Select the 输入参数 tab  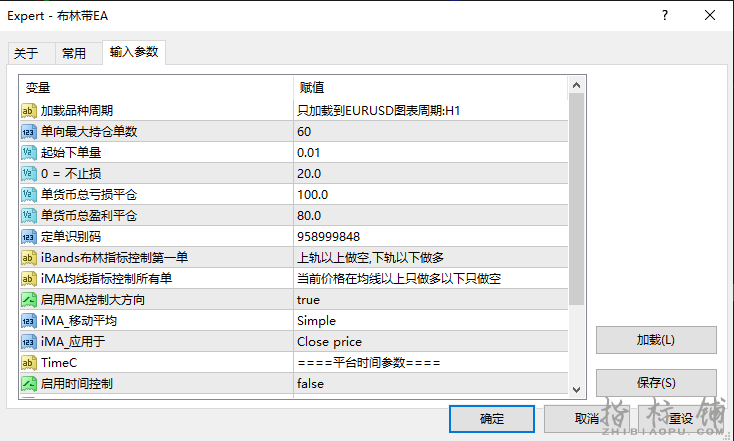click(134, 52)
